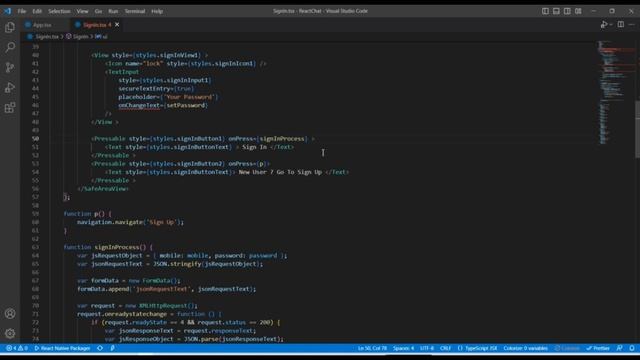Open the File menu
640x360 pixels.
[22, 11]
